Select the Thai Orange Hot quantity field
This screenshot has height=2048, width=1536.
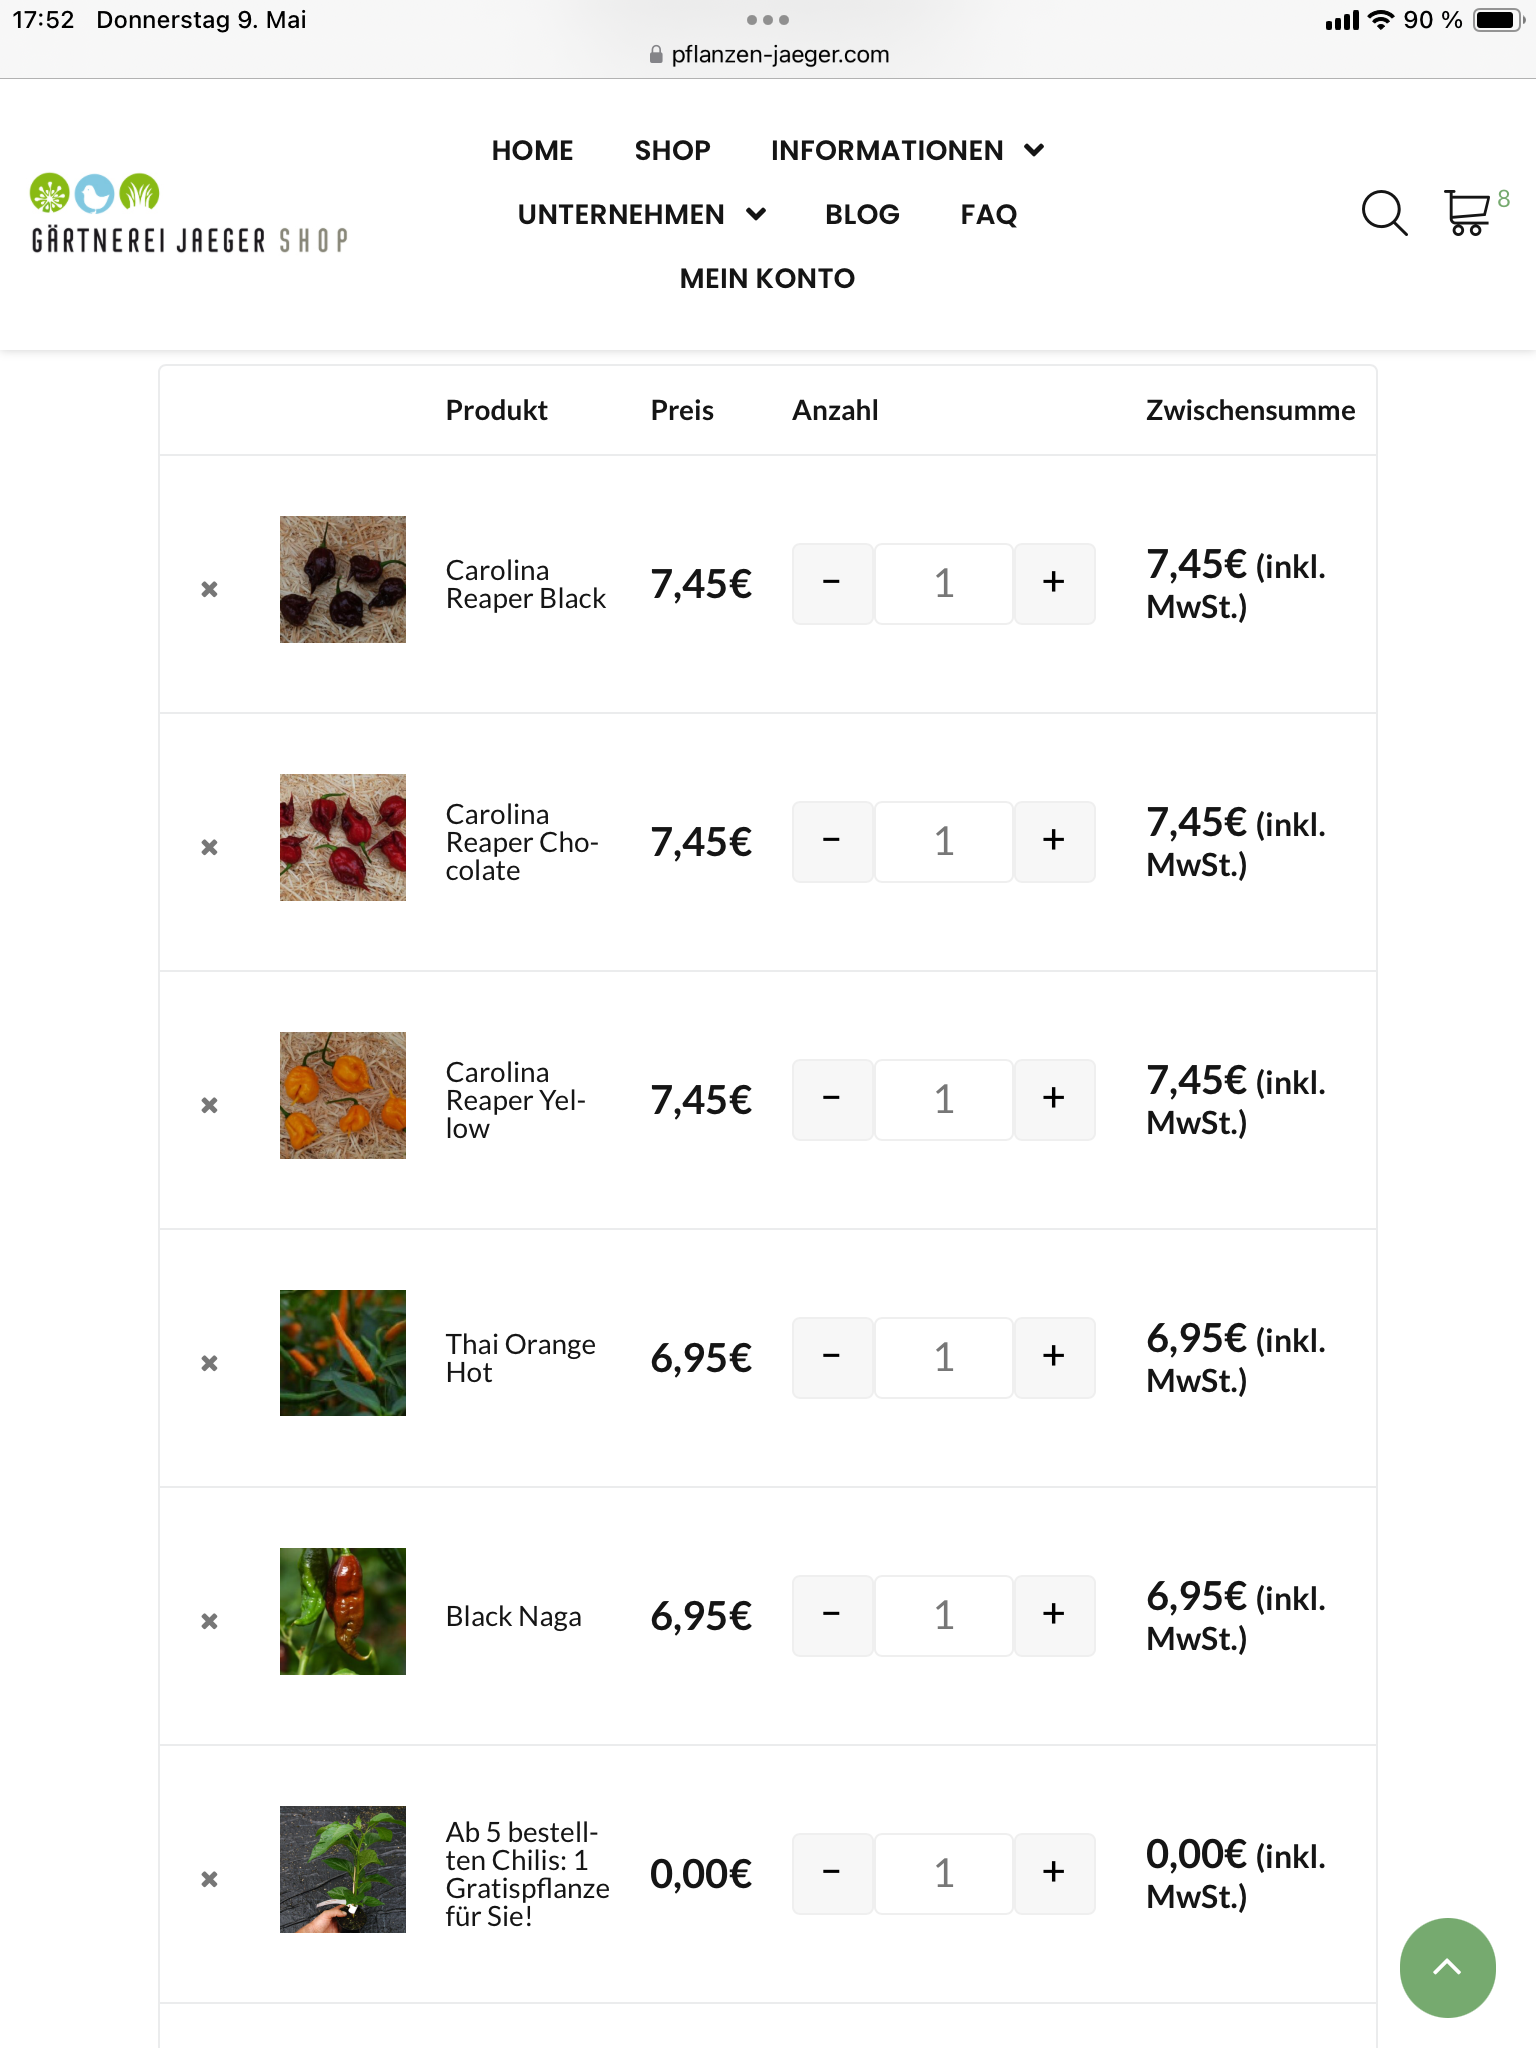click(x=944, y=1357)
